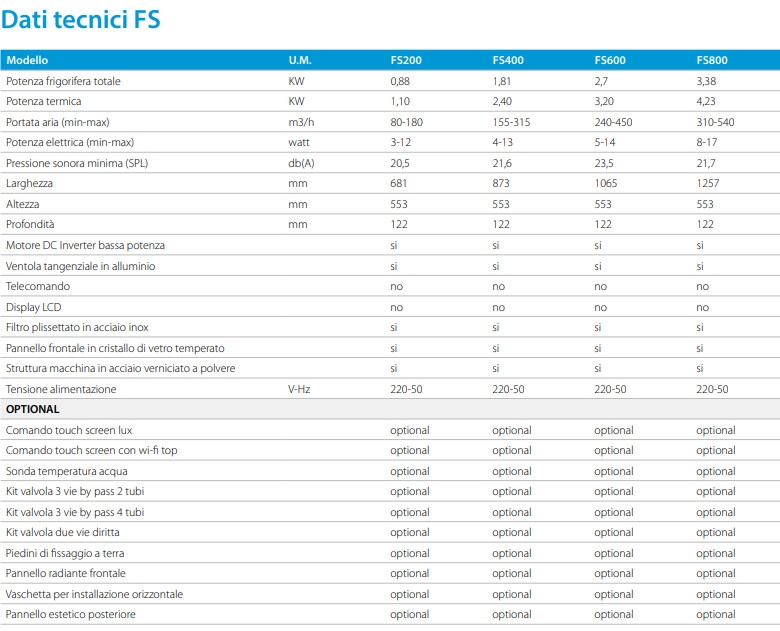Click FS200 'no' in Telecomando row
Viewport: 780px width, 631px height.
pyautogui.click(x=396, y=287)
